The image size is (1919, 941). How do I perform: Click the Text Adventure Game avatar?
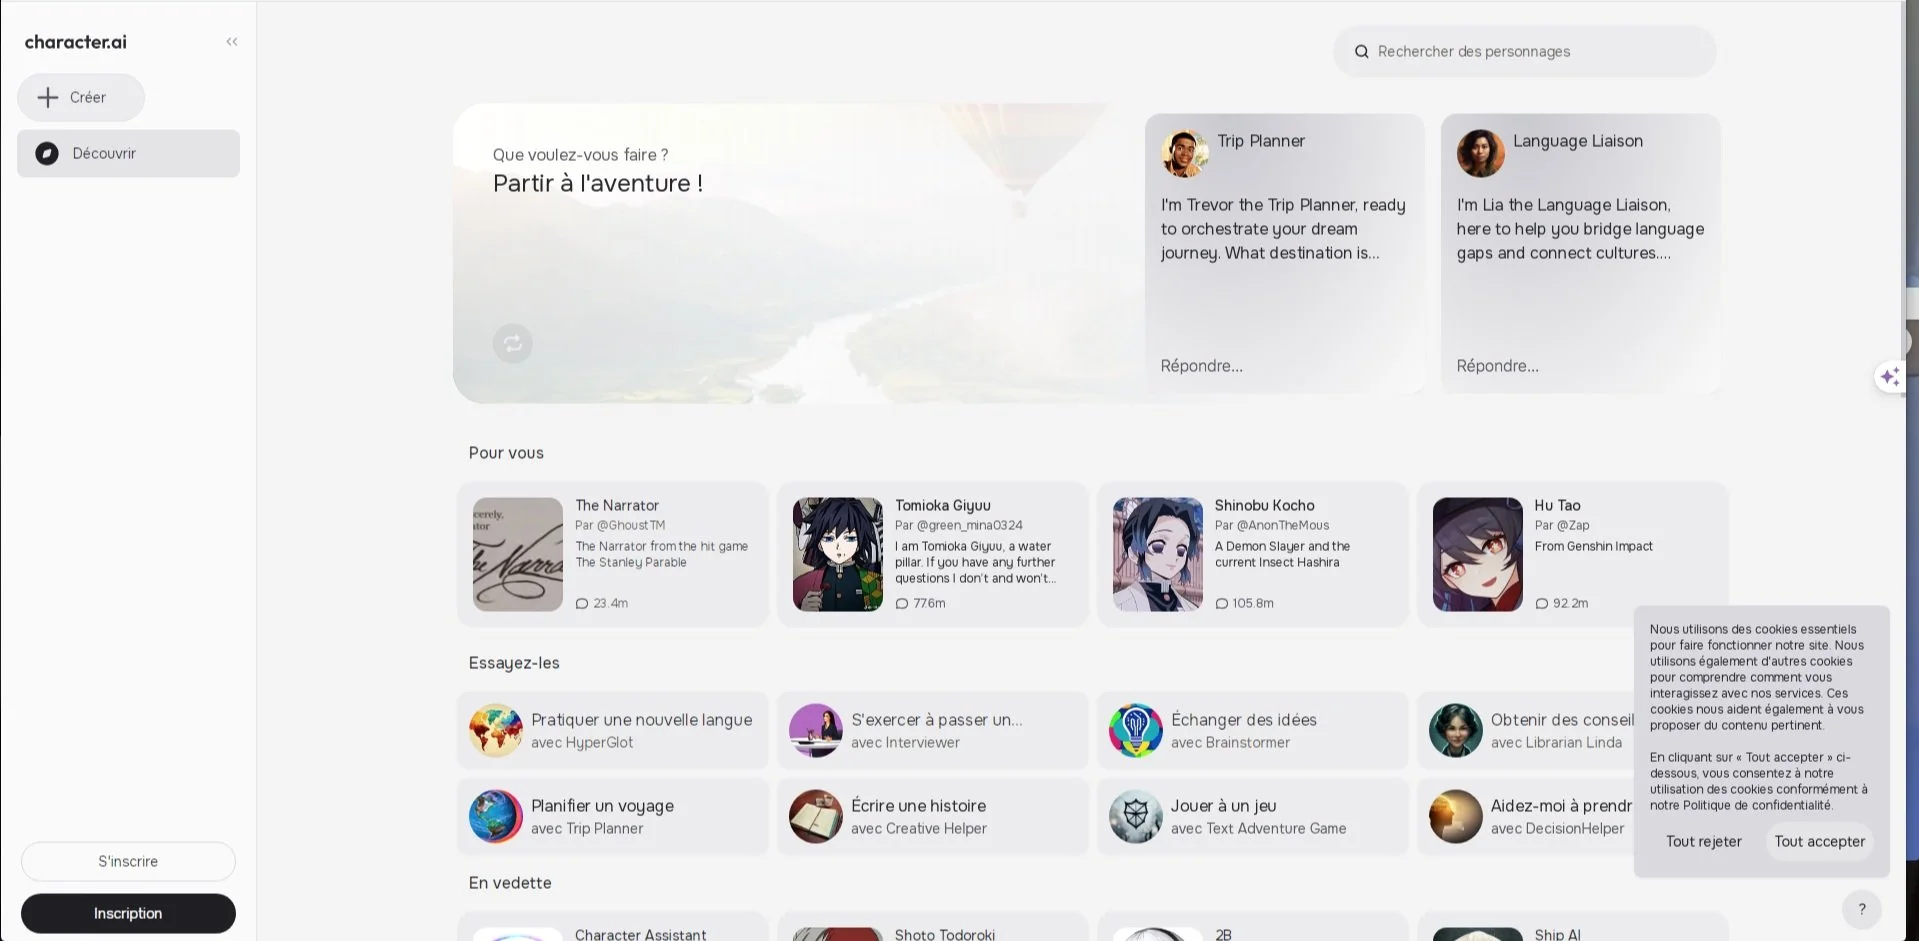click(1136, 816)
